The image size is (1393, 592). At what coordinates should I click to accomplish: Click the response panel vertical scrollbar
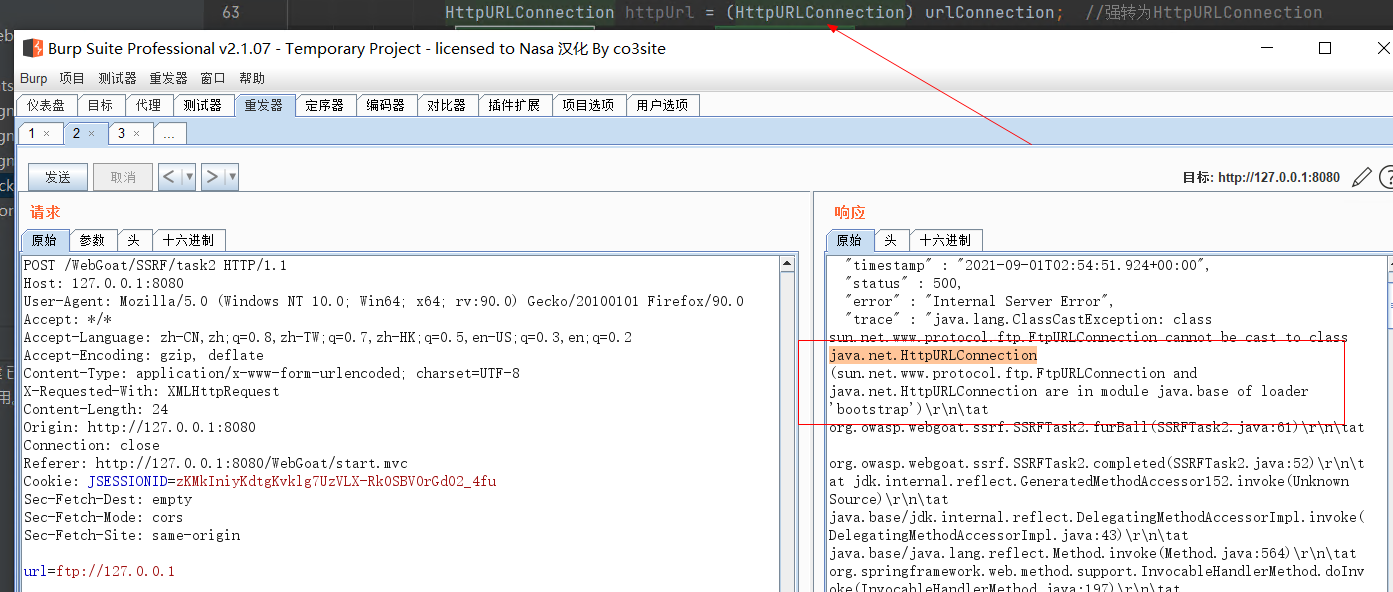pyautogui.click(x=1389, y=424)
